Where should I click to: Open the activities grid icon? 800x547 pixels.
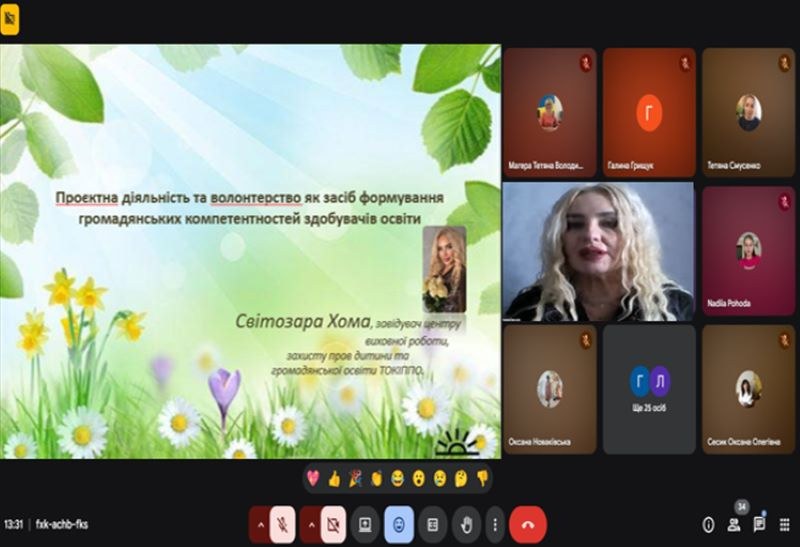click(785, 524)
